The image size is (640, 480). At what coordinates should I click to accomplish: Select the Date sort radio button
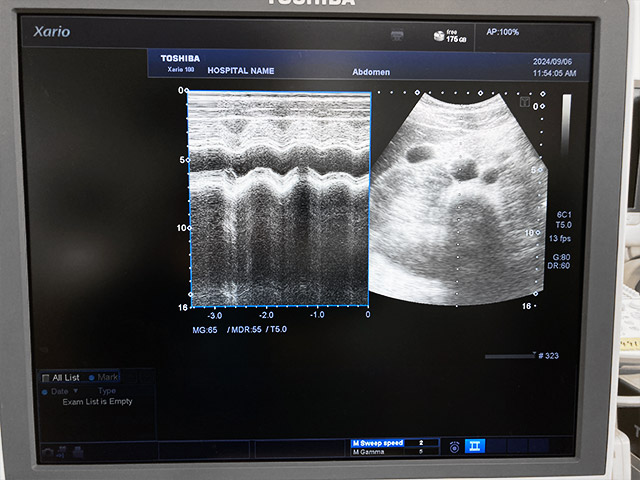[x=44, y=392]
